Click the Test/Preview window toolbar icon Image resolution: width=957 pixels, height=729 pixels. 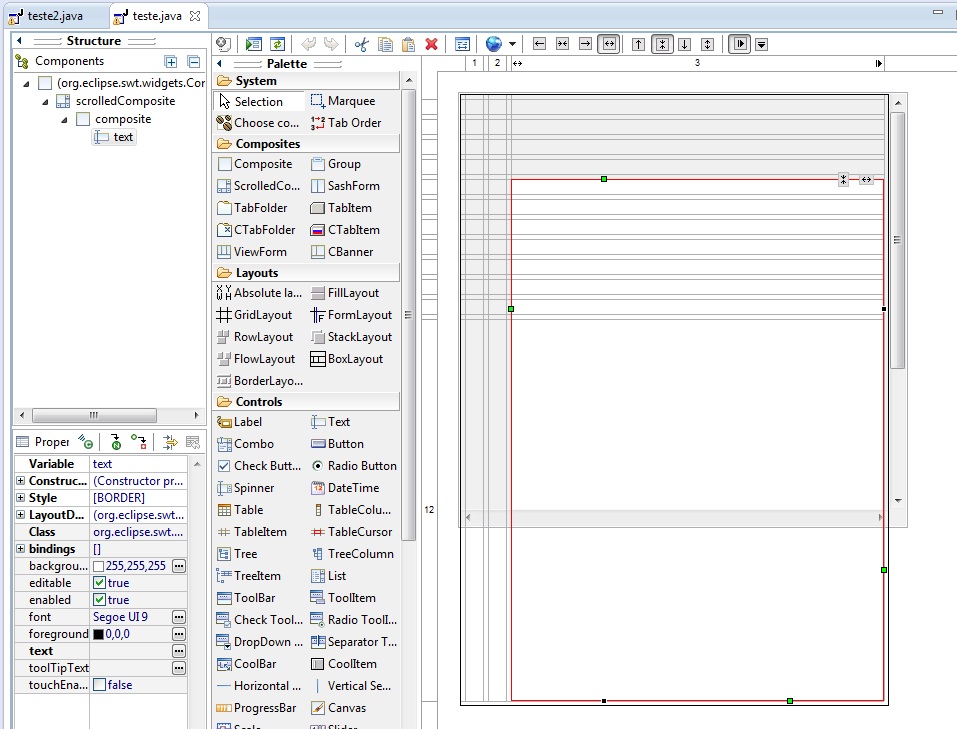point(253,44)
